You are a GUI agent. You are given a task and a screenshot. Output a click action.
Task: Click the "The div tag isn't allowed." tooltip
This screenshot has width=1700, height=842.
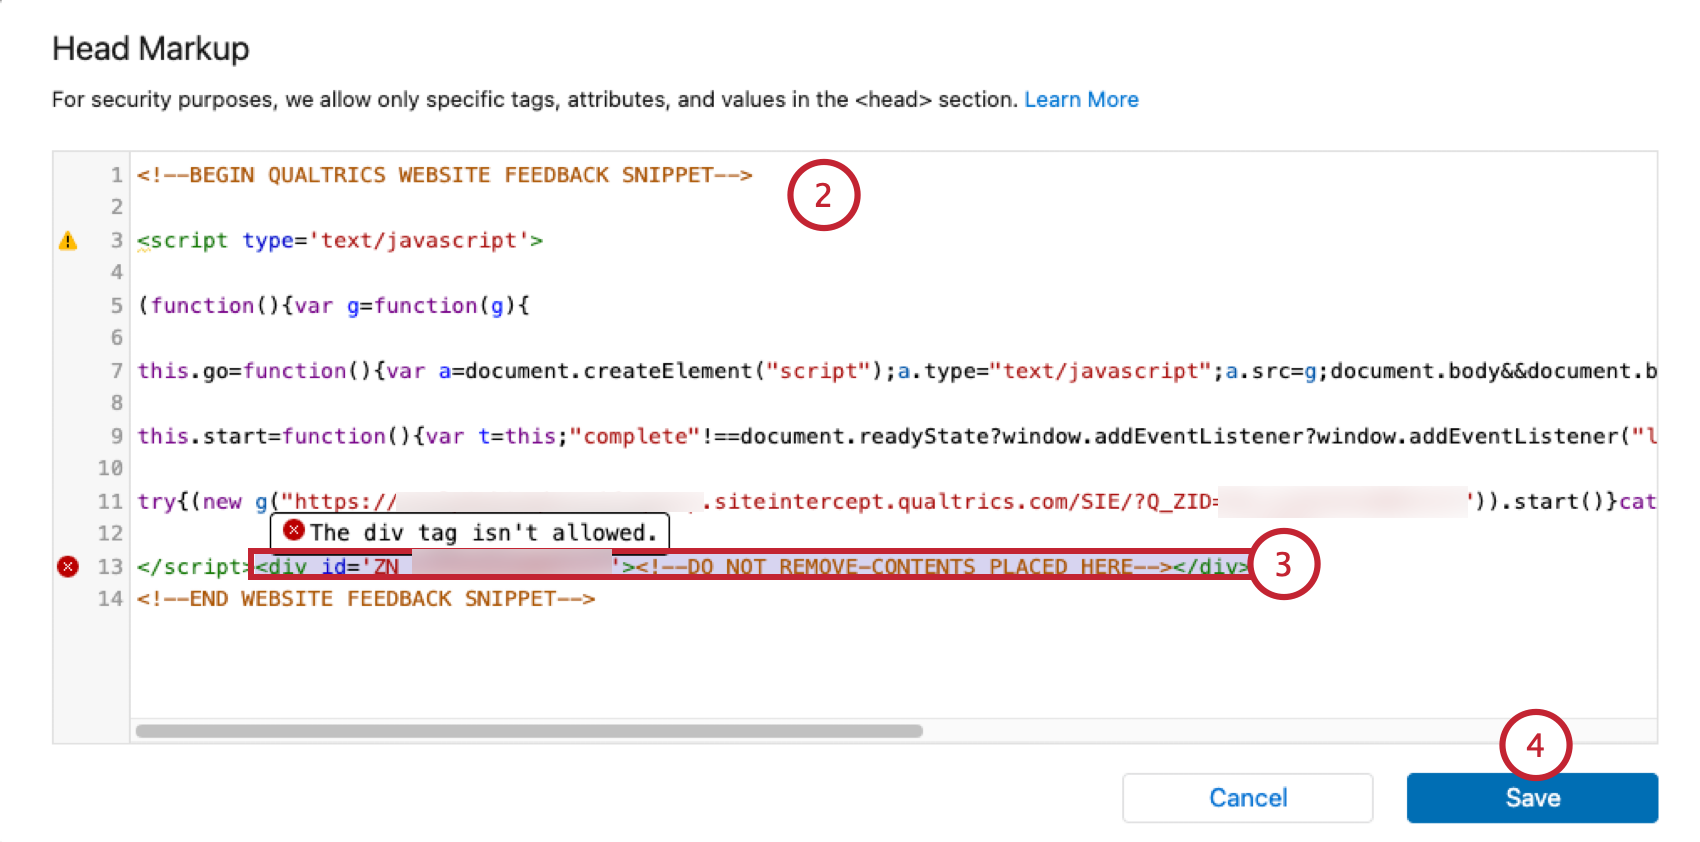click(470, 532)
